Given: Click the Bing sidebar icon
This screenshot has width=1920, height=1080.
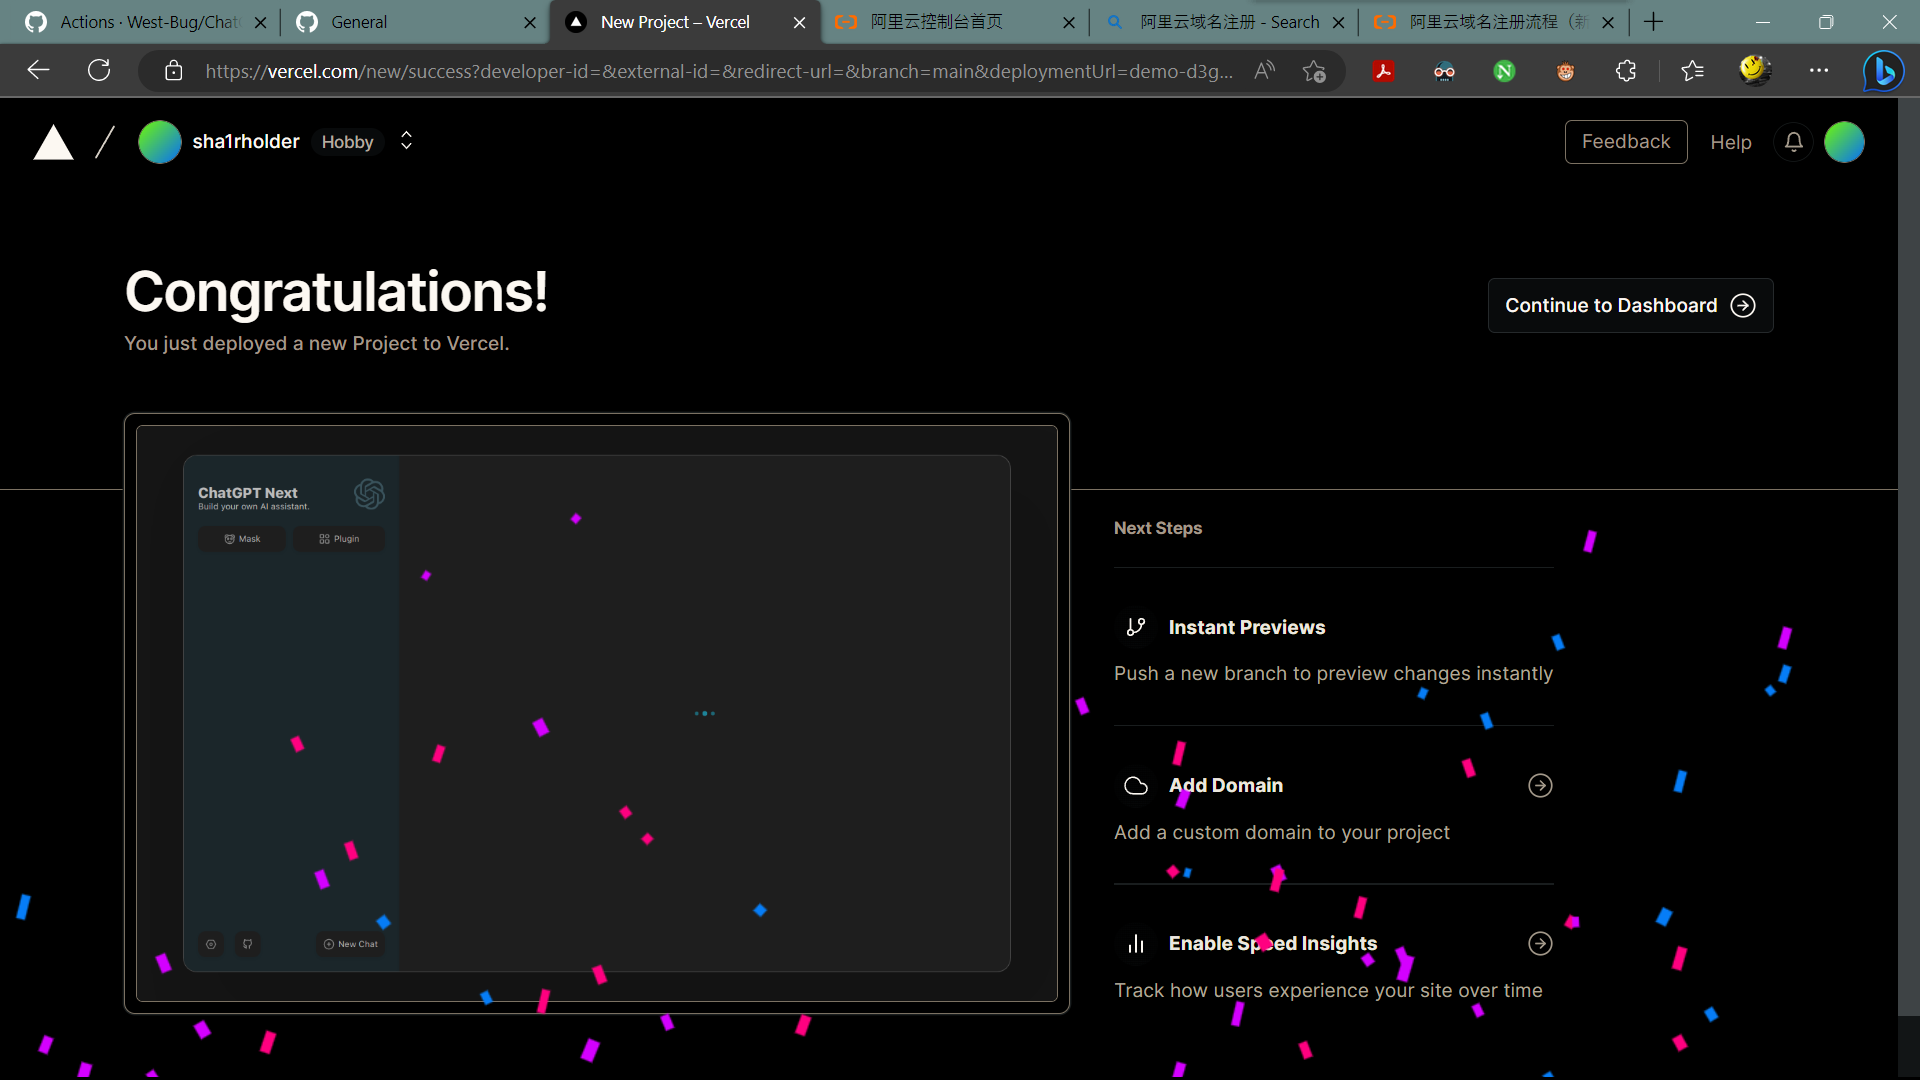Looking at the screenshot, I should point(1884,71).
